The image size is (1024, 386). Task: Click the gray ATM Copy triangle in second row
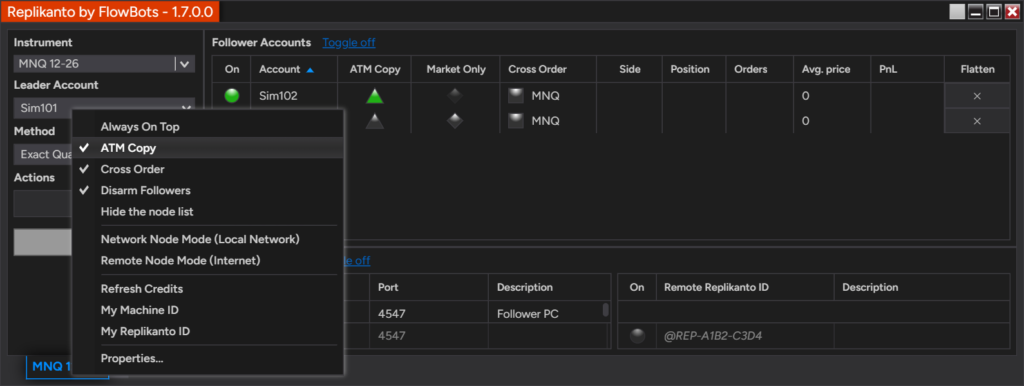point(375,121)
